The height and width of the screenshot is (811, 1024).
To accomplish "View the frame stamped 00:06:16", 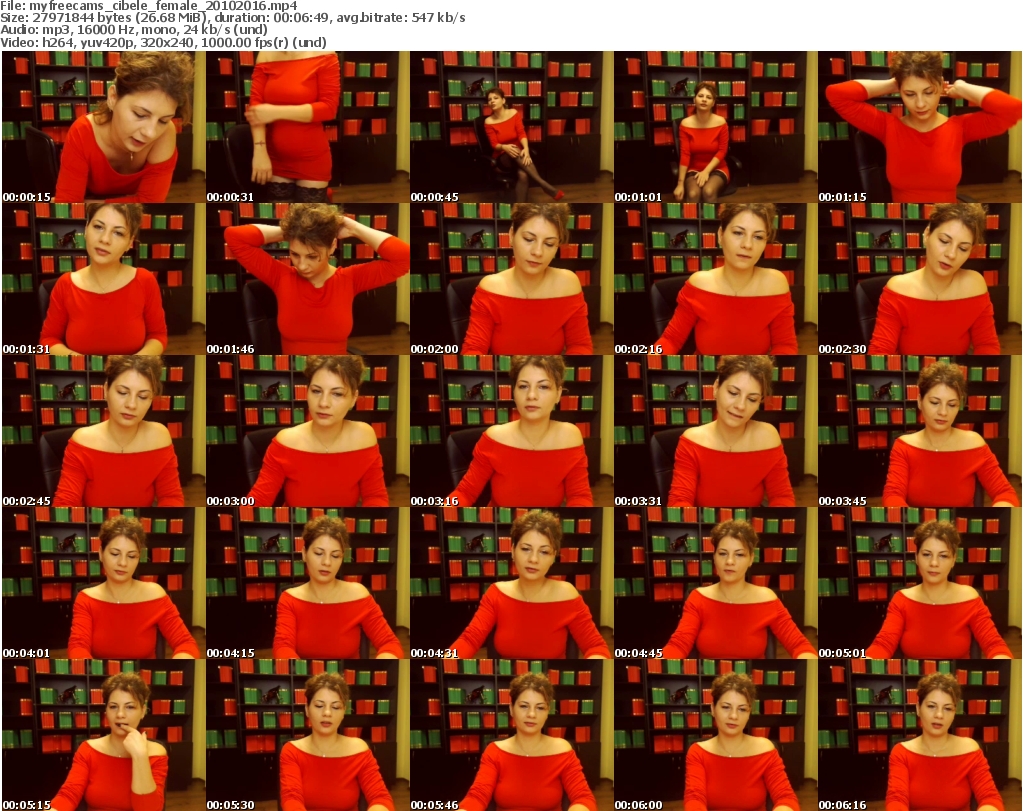I will coord(920,735).
